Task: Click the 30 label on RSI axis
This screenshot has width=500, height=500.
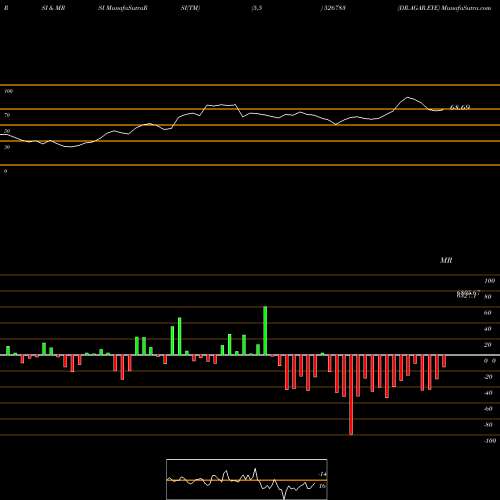Action: point(7,147)
